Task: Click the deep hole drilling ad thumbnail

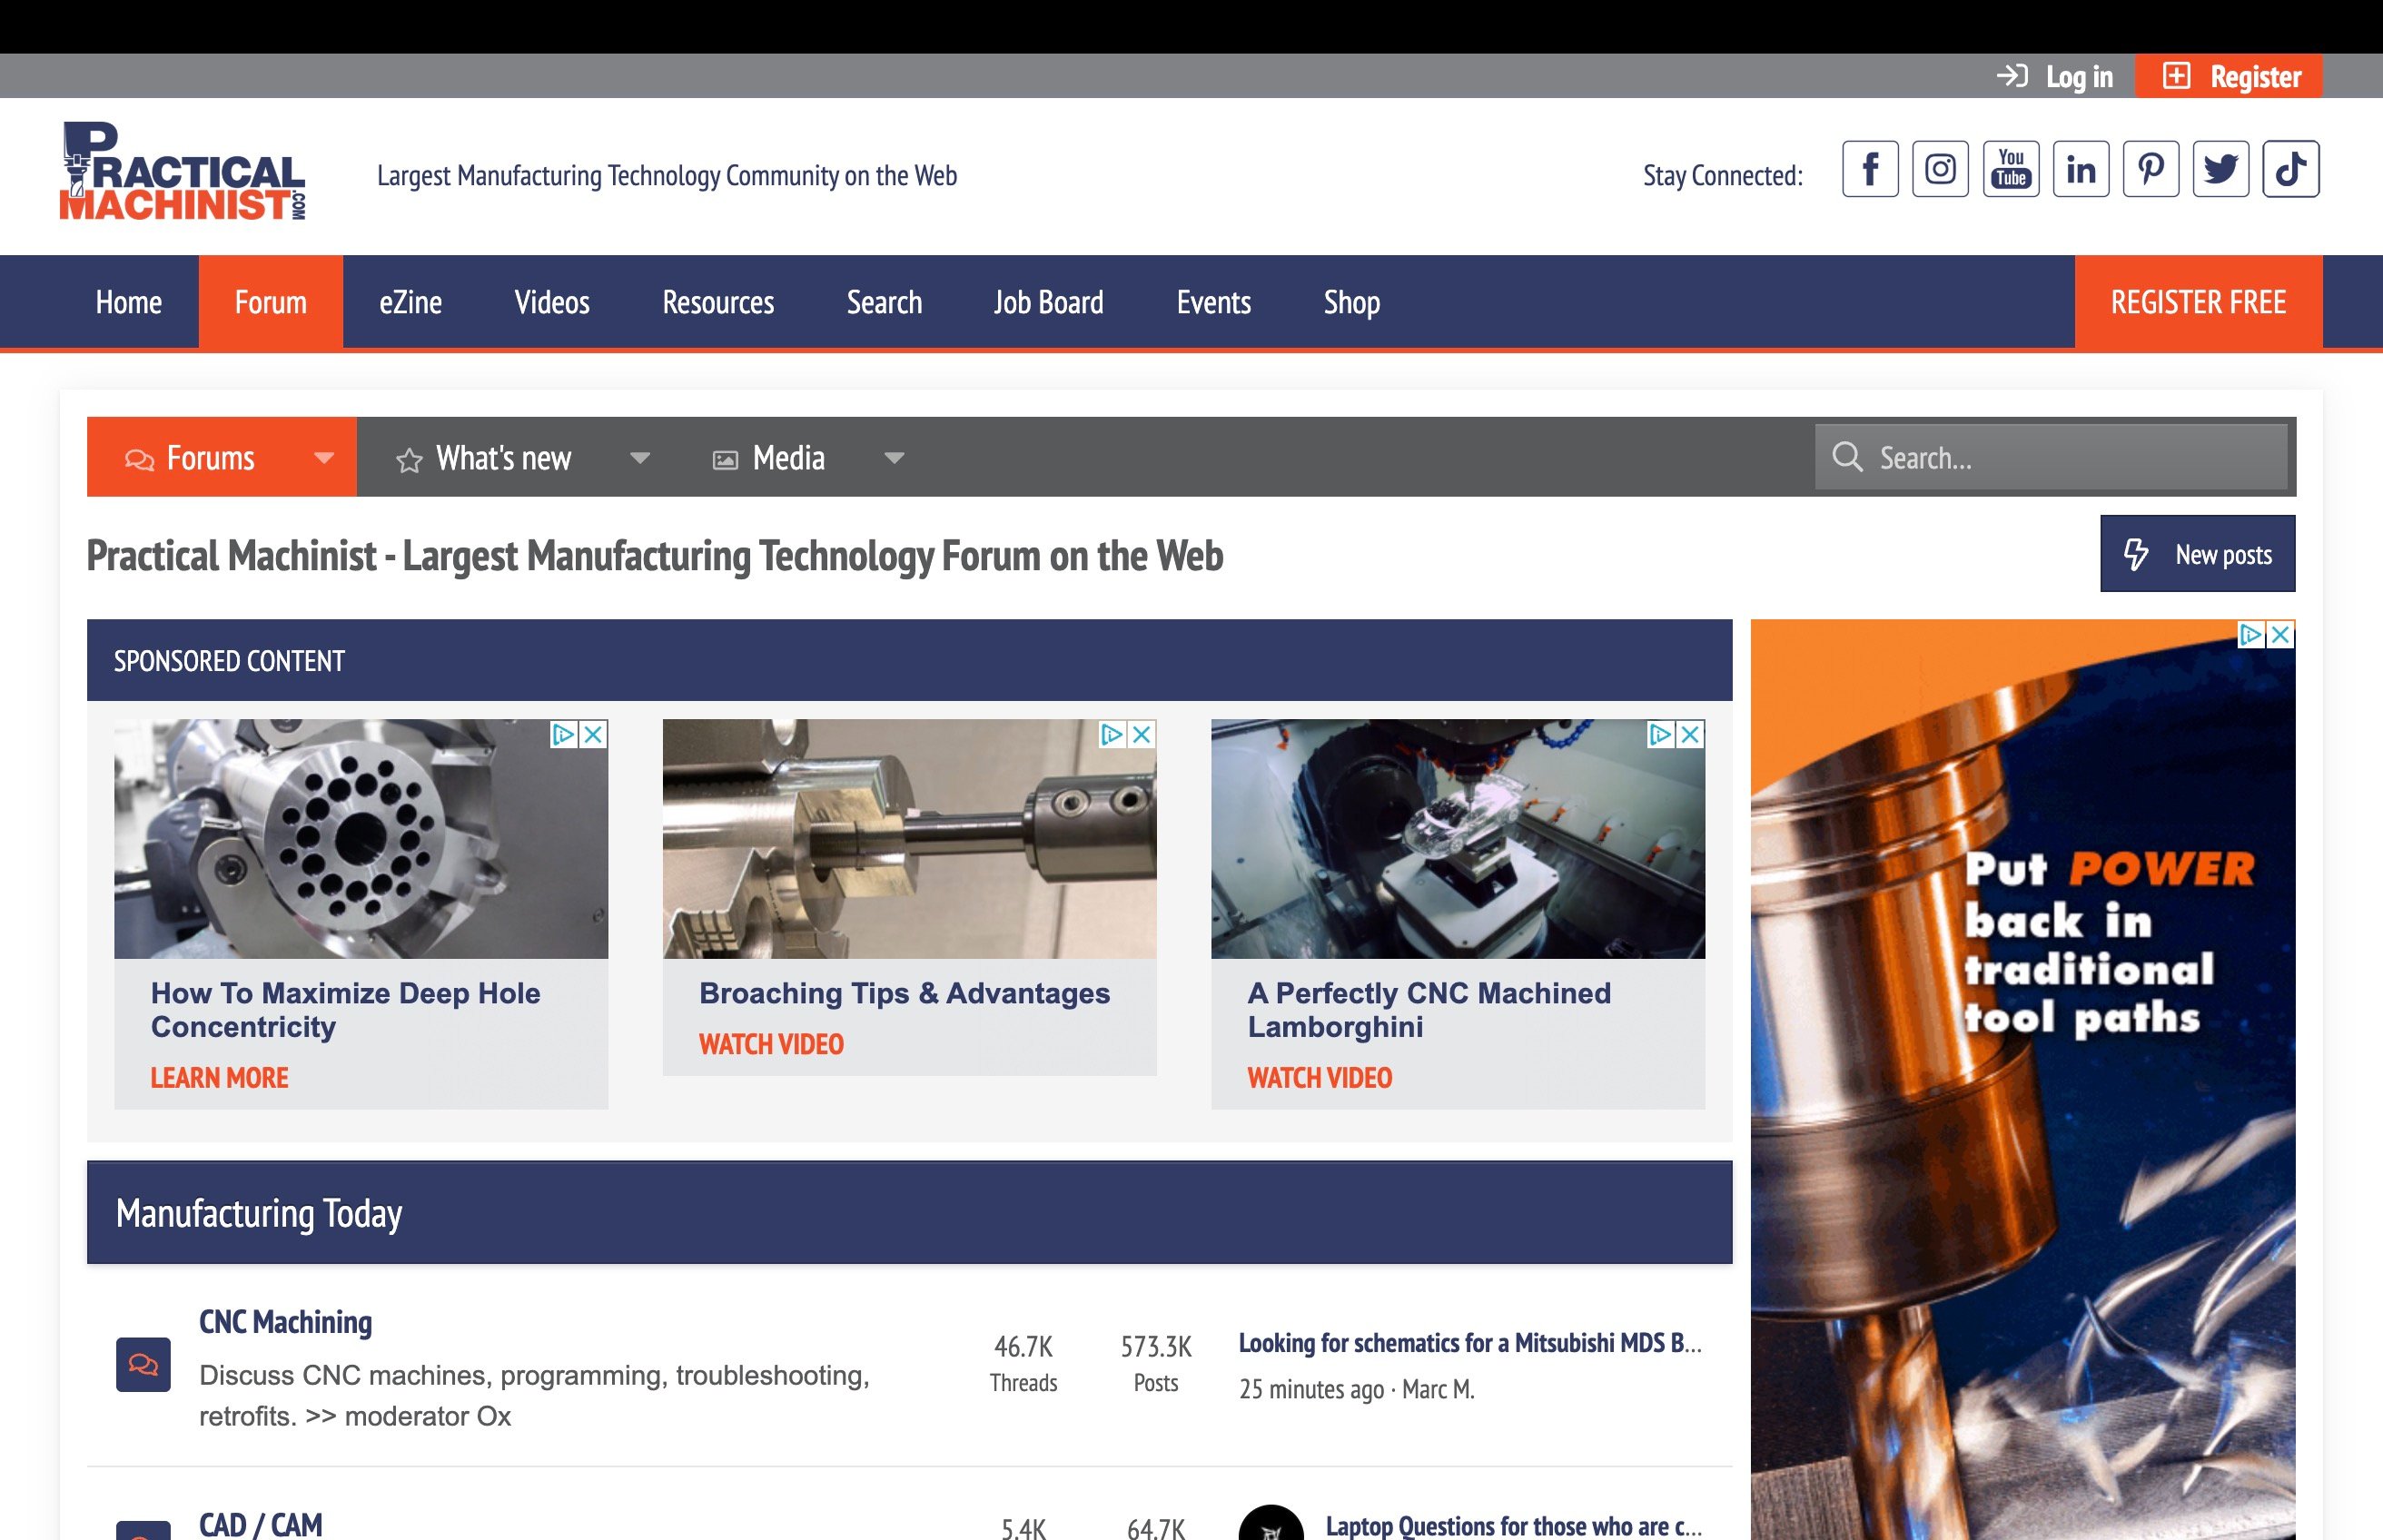Action: pos(361,839)
